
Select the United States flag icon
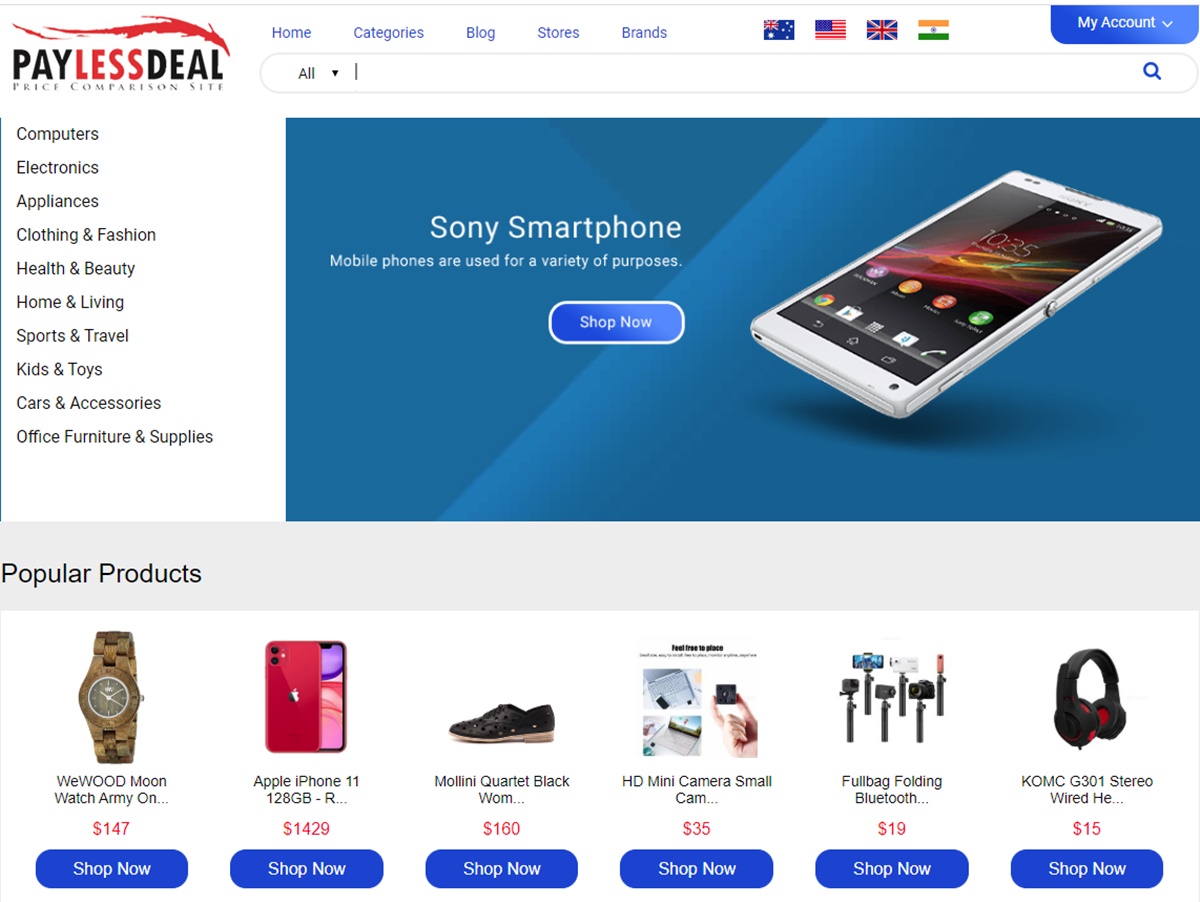830,30
